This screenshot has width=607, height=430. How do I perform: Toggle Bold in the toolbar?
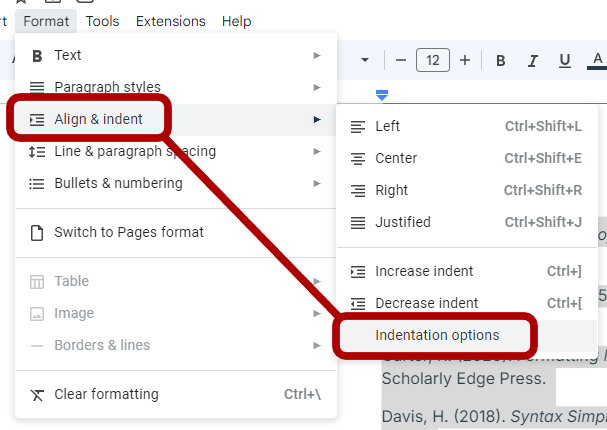(501, 60)
